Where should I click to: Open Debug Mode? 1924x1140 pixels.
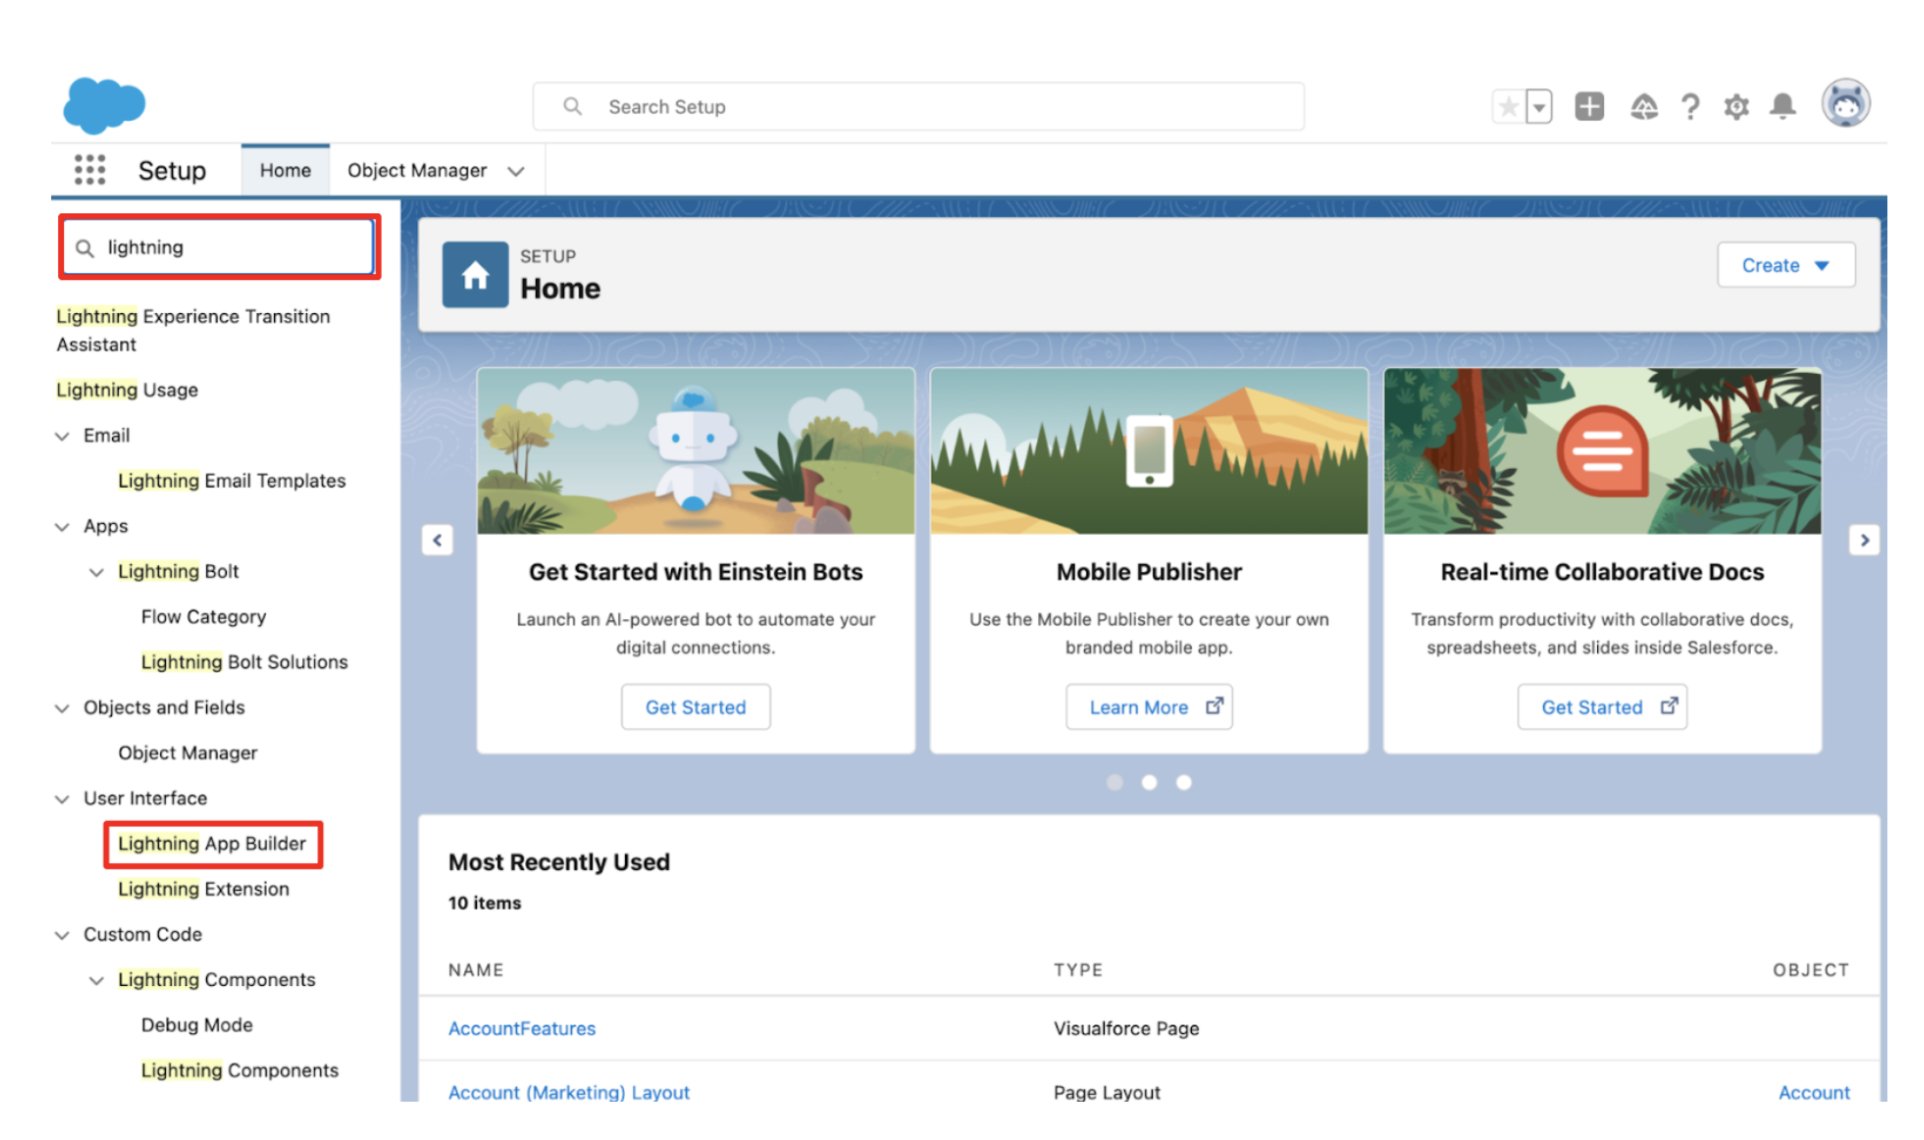pos(197,1025)
